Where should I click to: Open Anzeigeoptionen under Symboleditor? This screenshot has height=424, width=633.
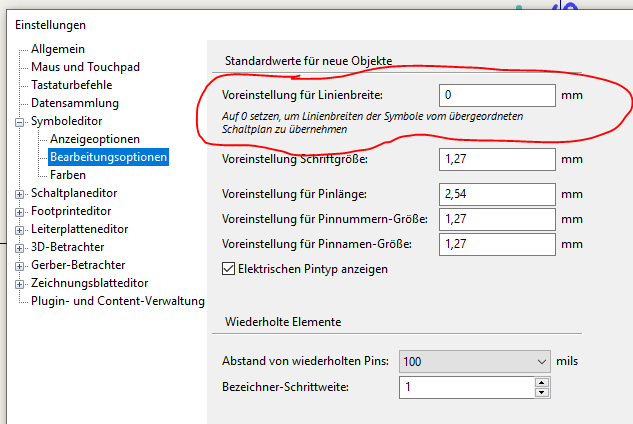(95, 139)
